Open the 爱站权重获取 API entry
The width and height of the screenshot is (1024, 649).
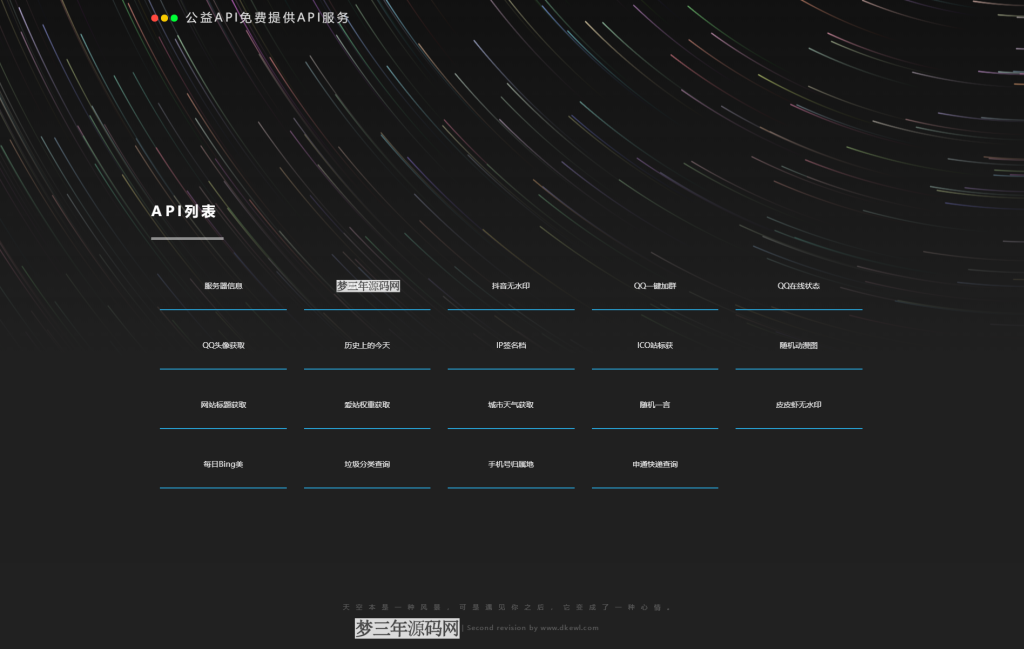tap(366, 404)
